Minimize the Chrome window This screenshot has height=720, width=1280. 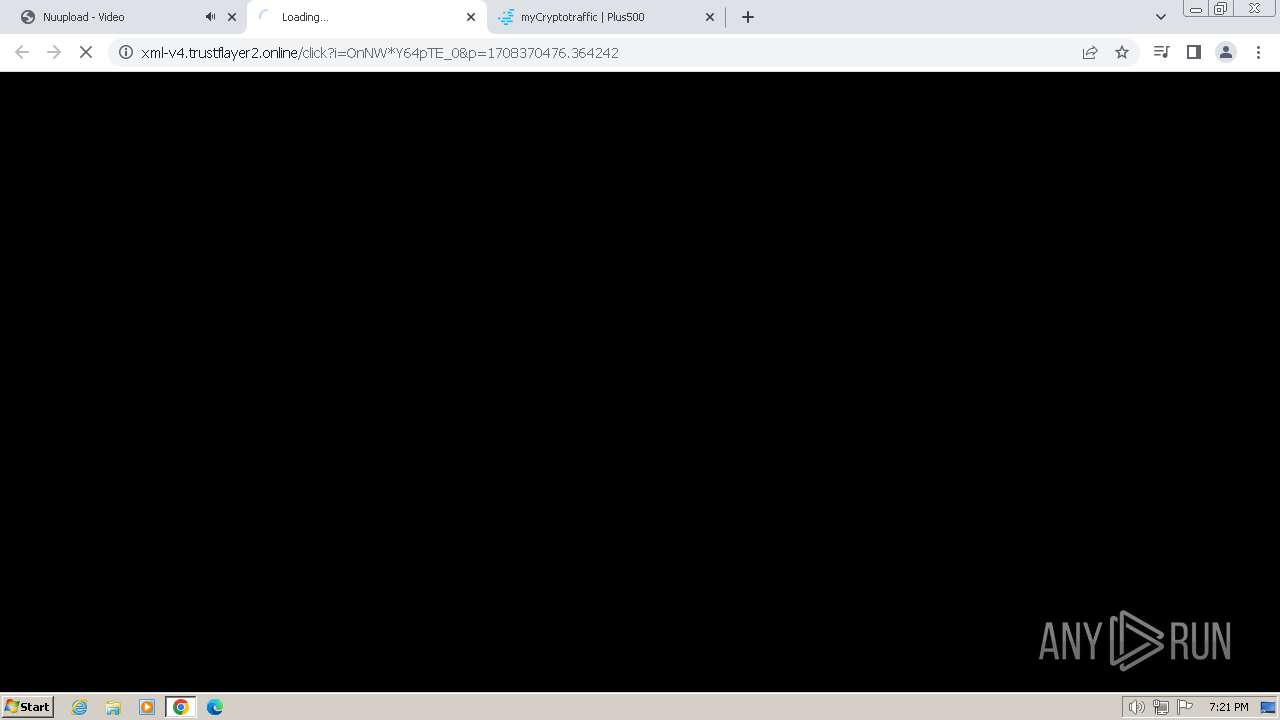[x=1195, y=9]
